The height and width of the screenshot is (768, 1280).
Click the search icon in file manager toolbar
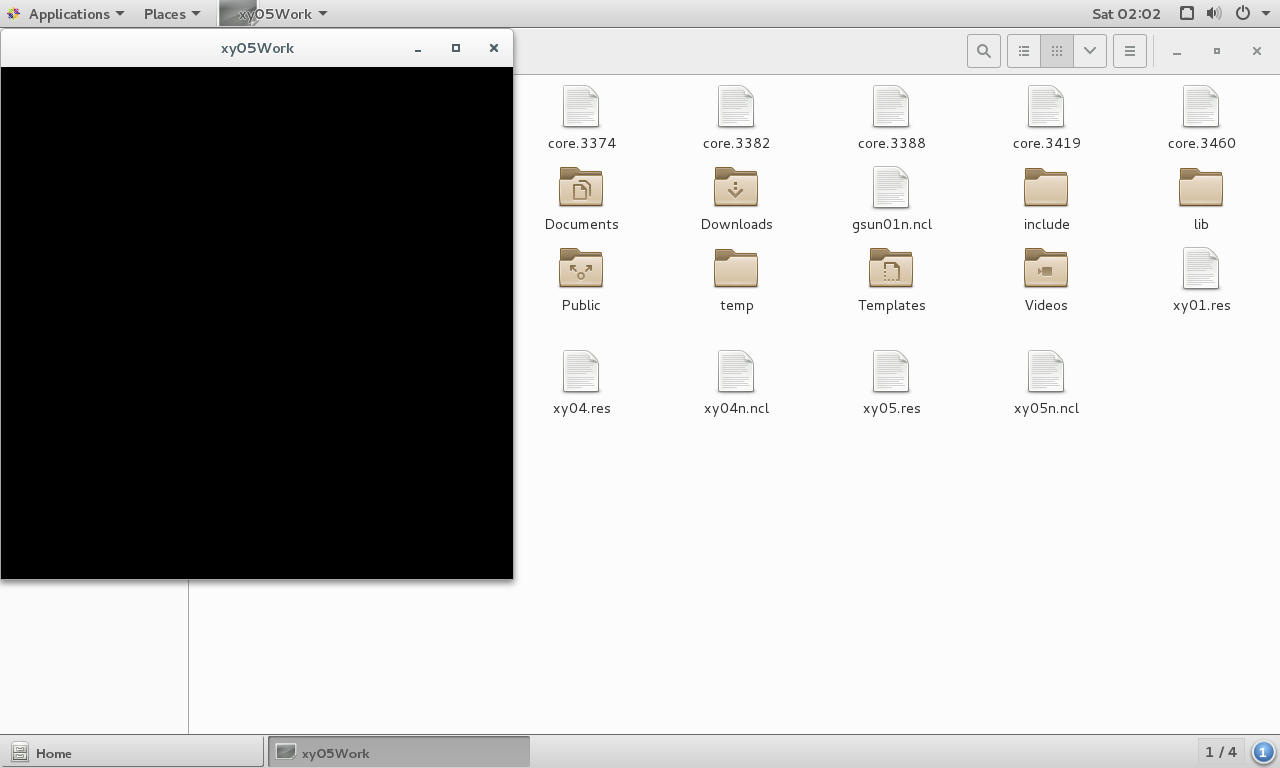pyautogui.click(x=983, y=51)
